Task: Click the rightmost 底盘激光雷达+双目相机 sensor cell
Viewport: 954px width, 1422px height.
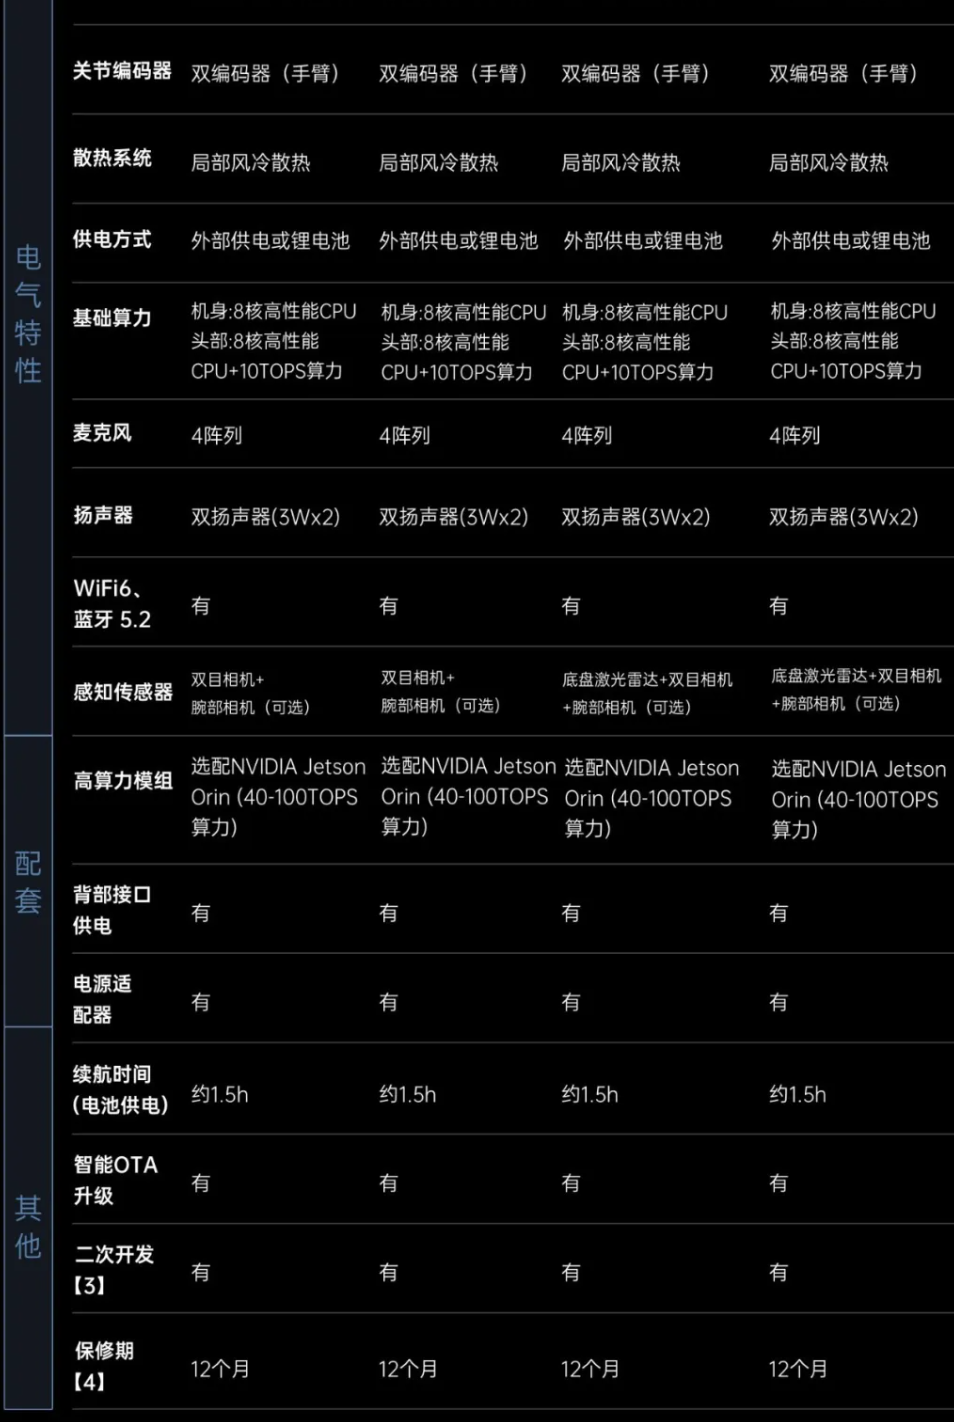Action: click(x=855, y=689)
